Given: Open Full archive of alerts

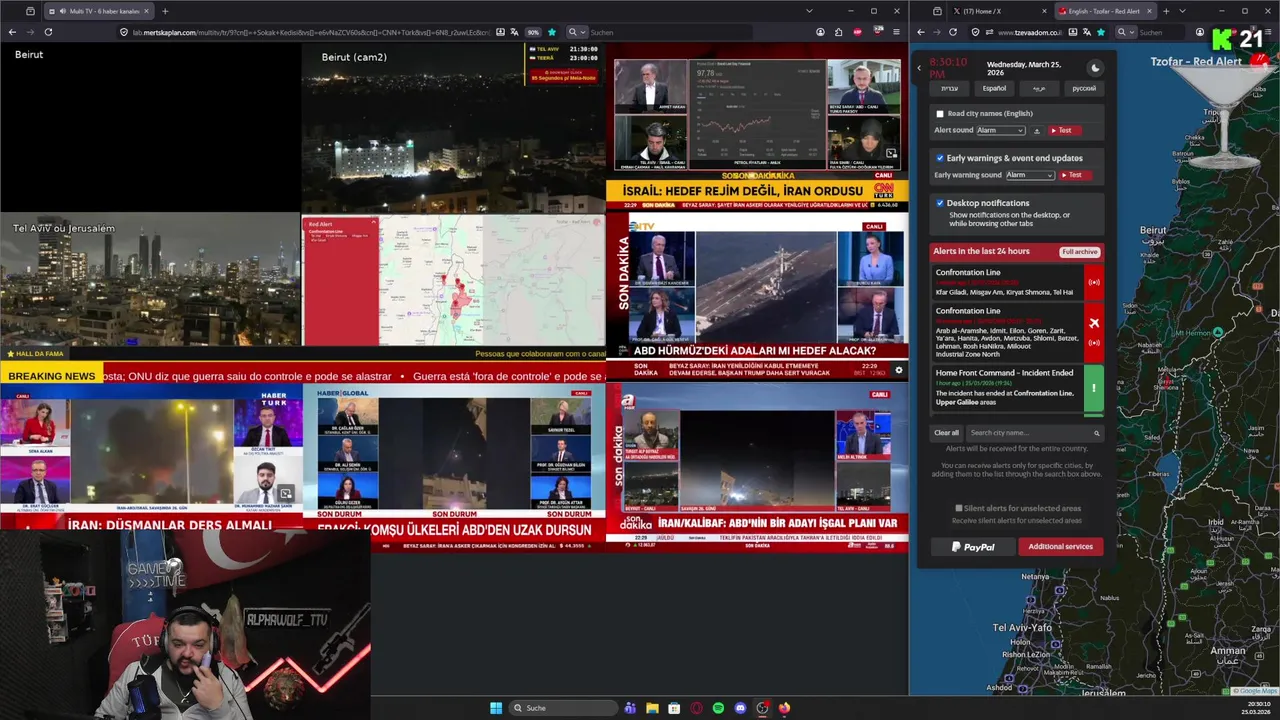Looking at the screenshot, I should [1080, 252].
